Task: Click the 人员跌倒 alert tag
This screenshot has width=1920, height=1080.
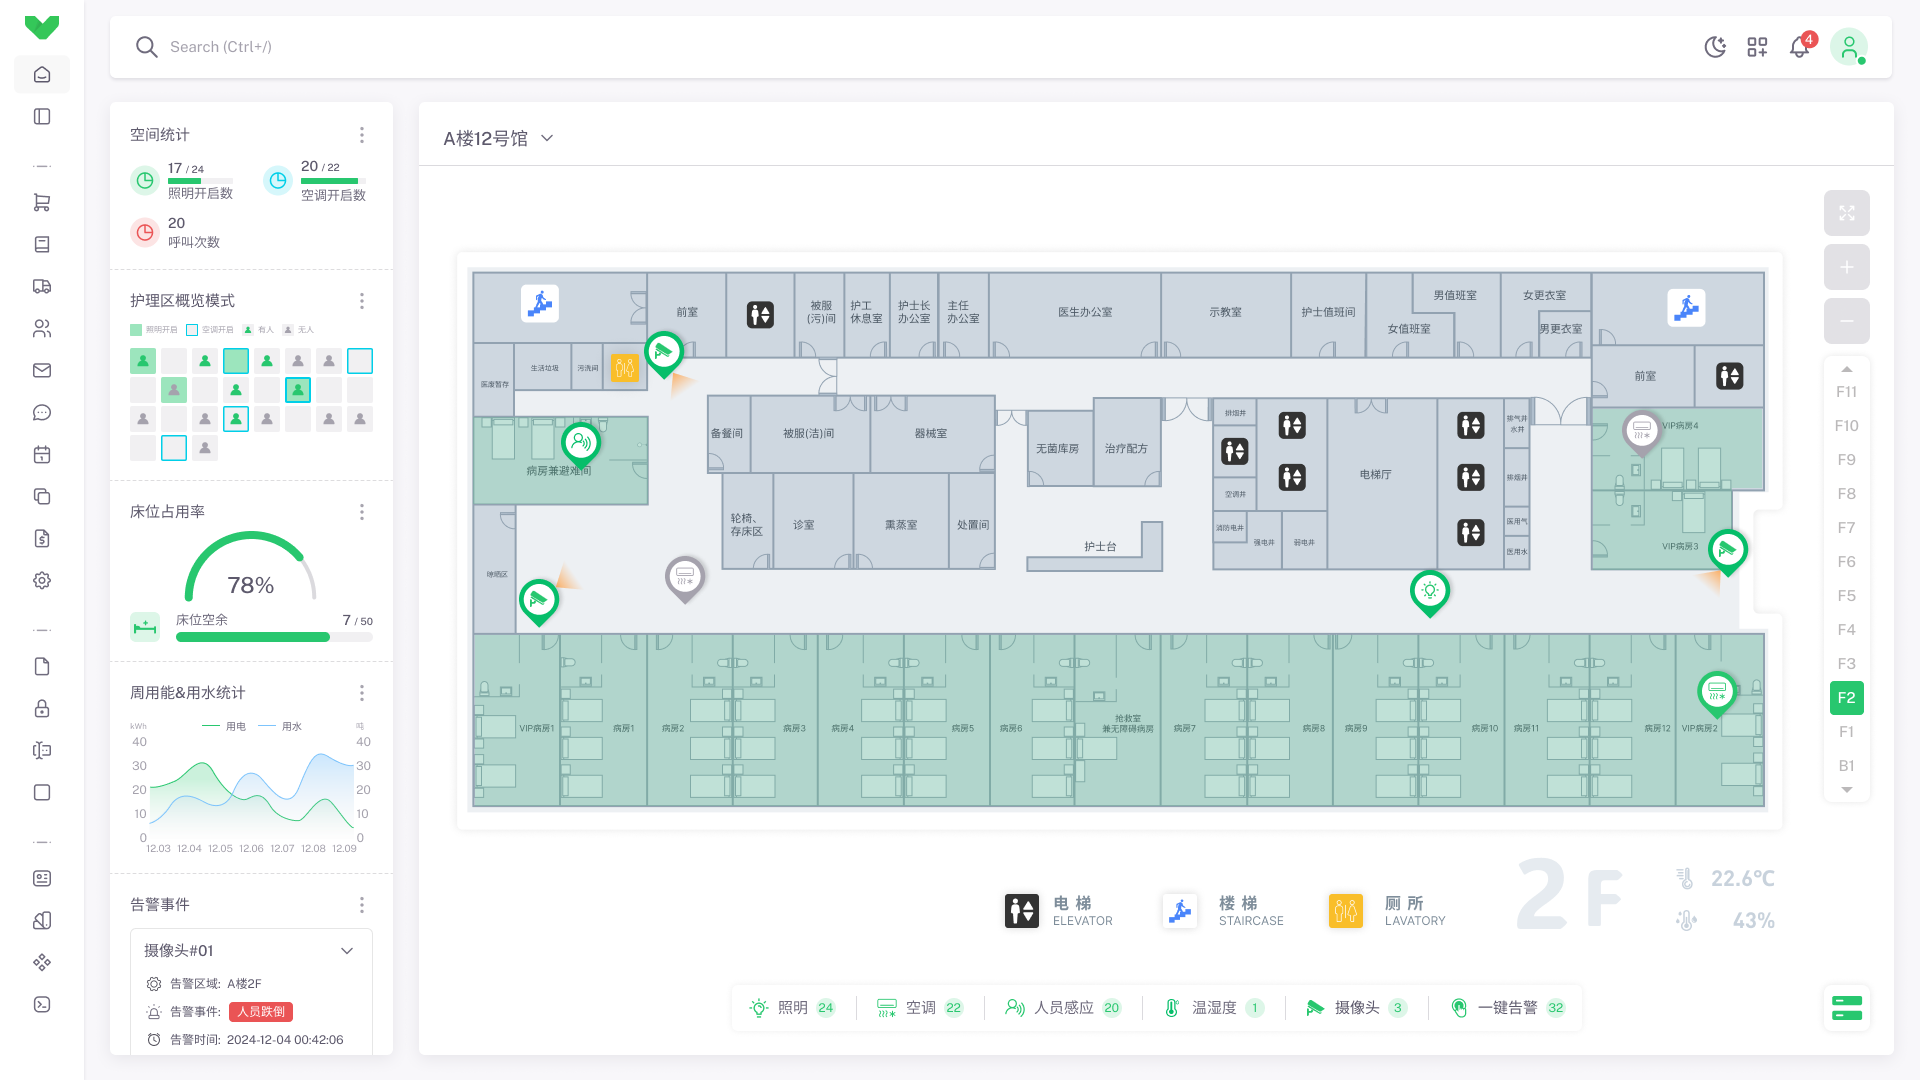Action: pos(261,1012)
